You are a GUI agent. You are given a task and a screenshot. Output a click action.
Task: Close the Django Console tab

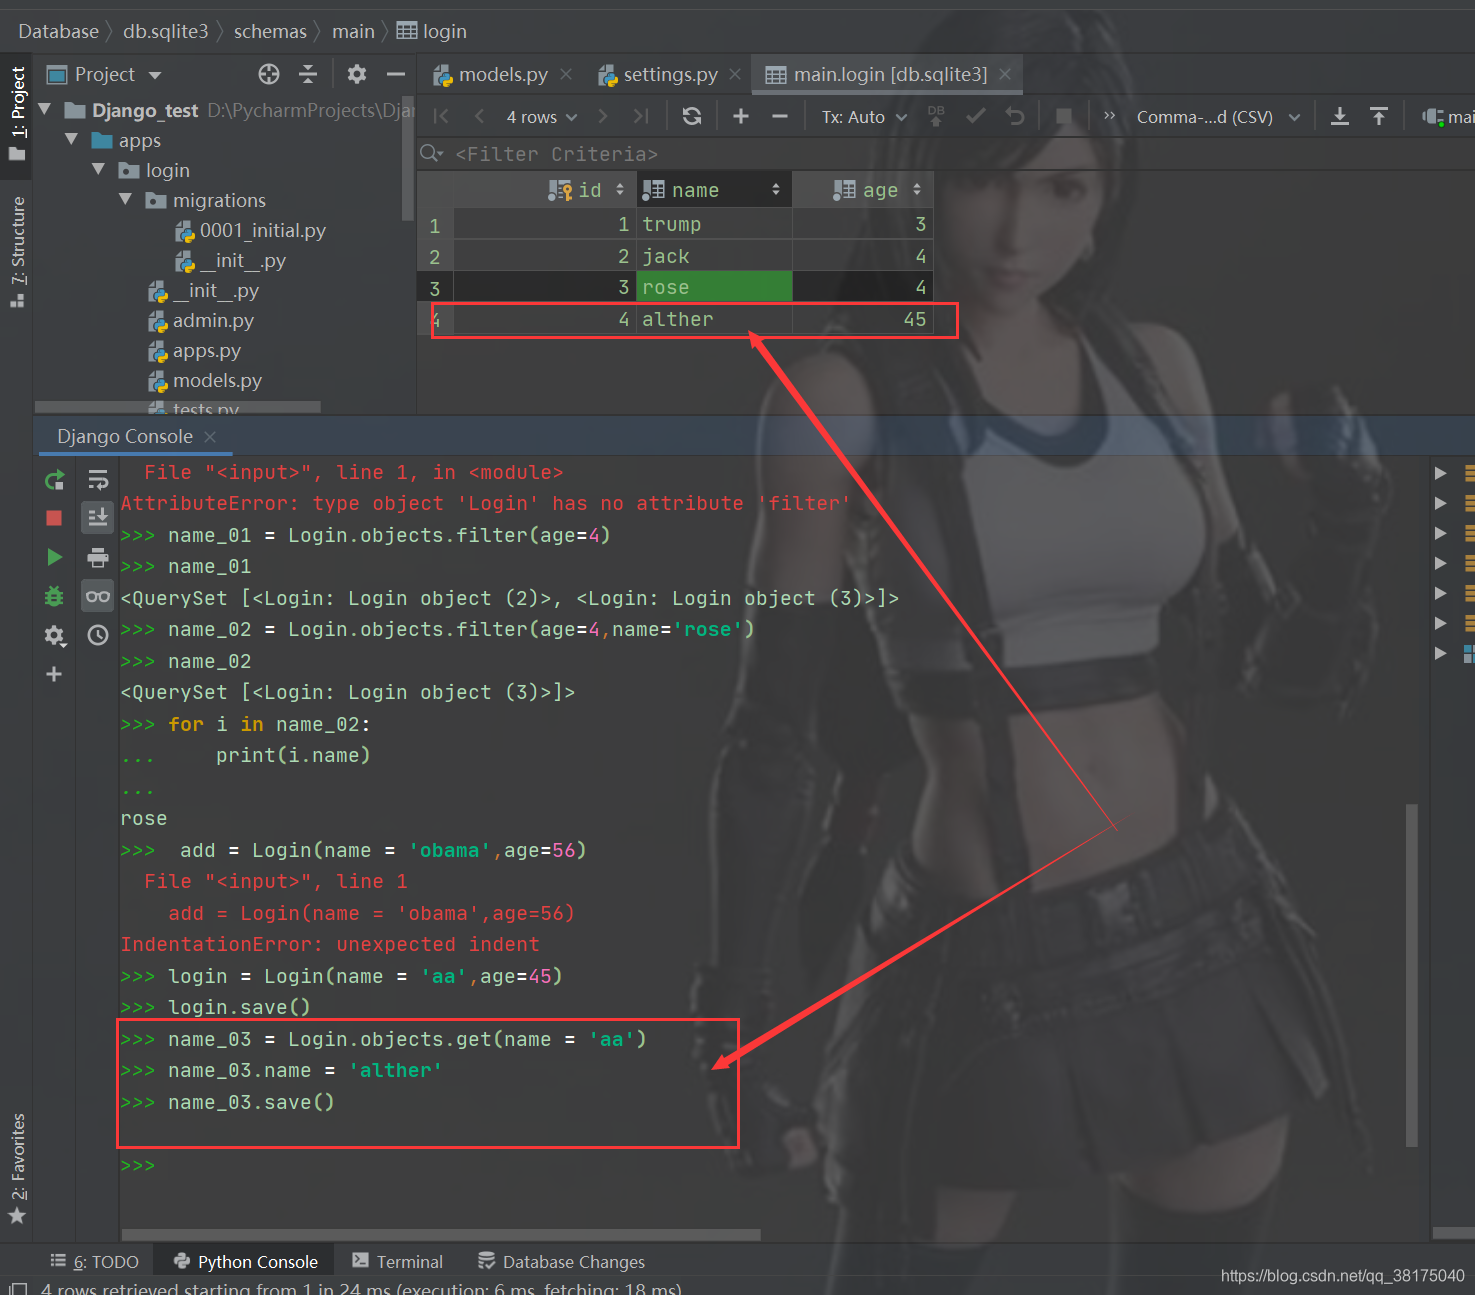[210, 437]
